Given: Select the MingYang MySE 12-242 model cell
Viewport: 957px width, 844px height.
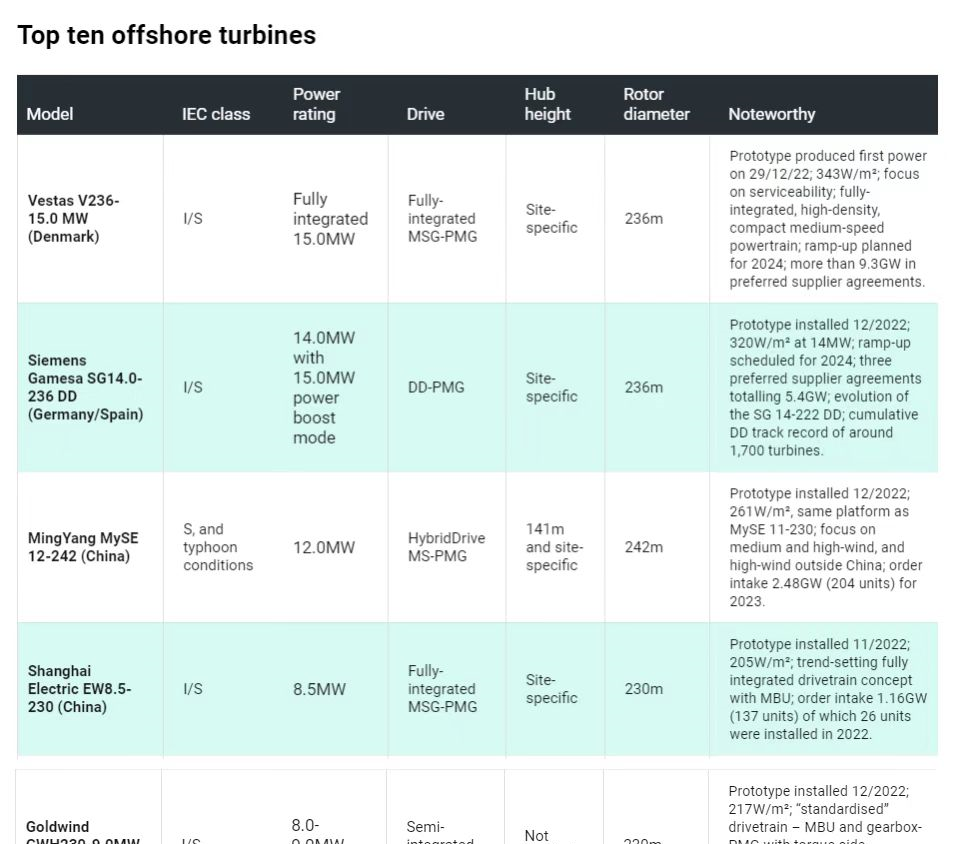Looking at the screenshot, I should tap(83, 546).
